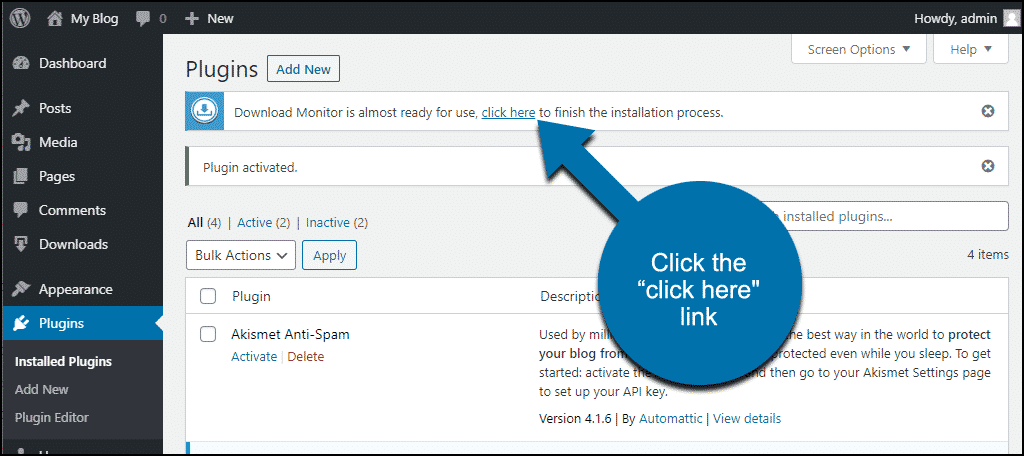Open Appearance via the paintbrush icon
The image size is (1024, 456).
click(x=22, y=289)
